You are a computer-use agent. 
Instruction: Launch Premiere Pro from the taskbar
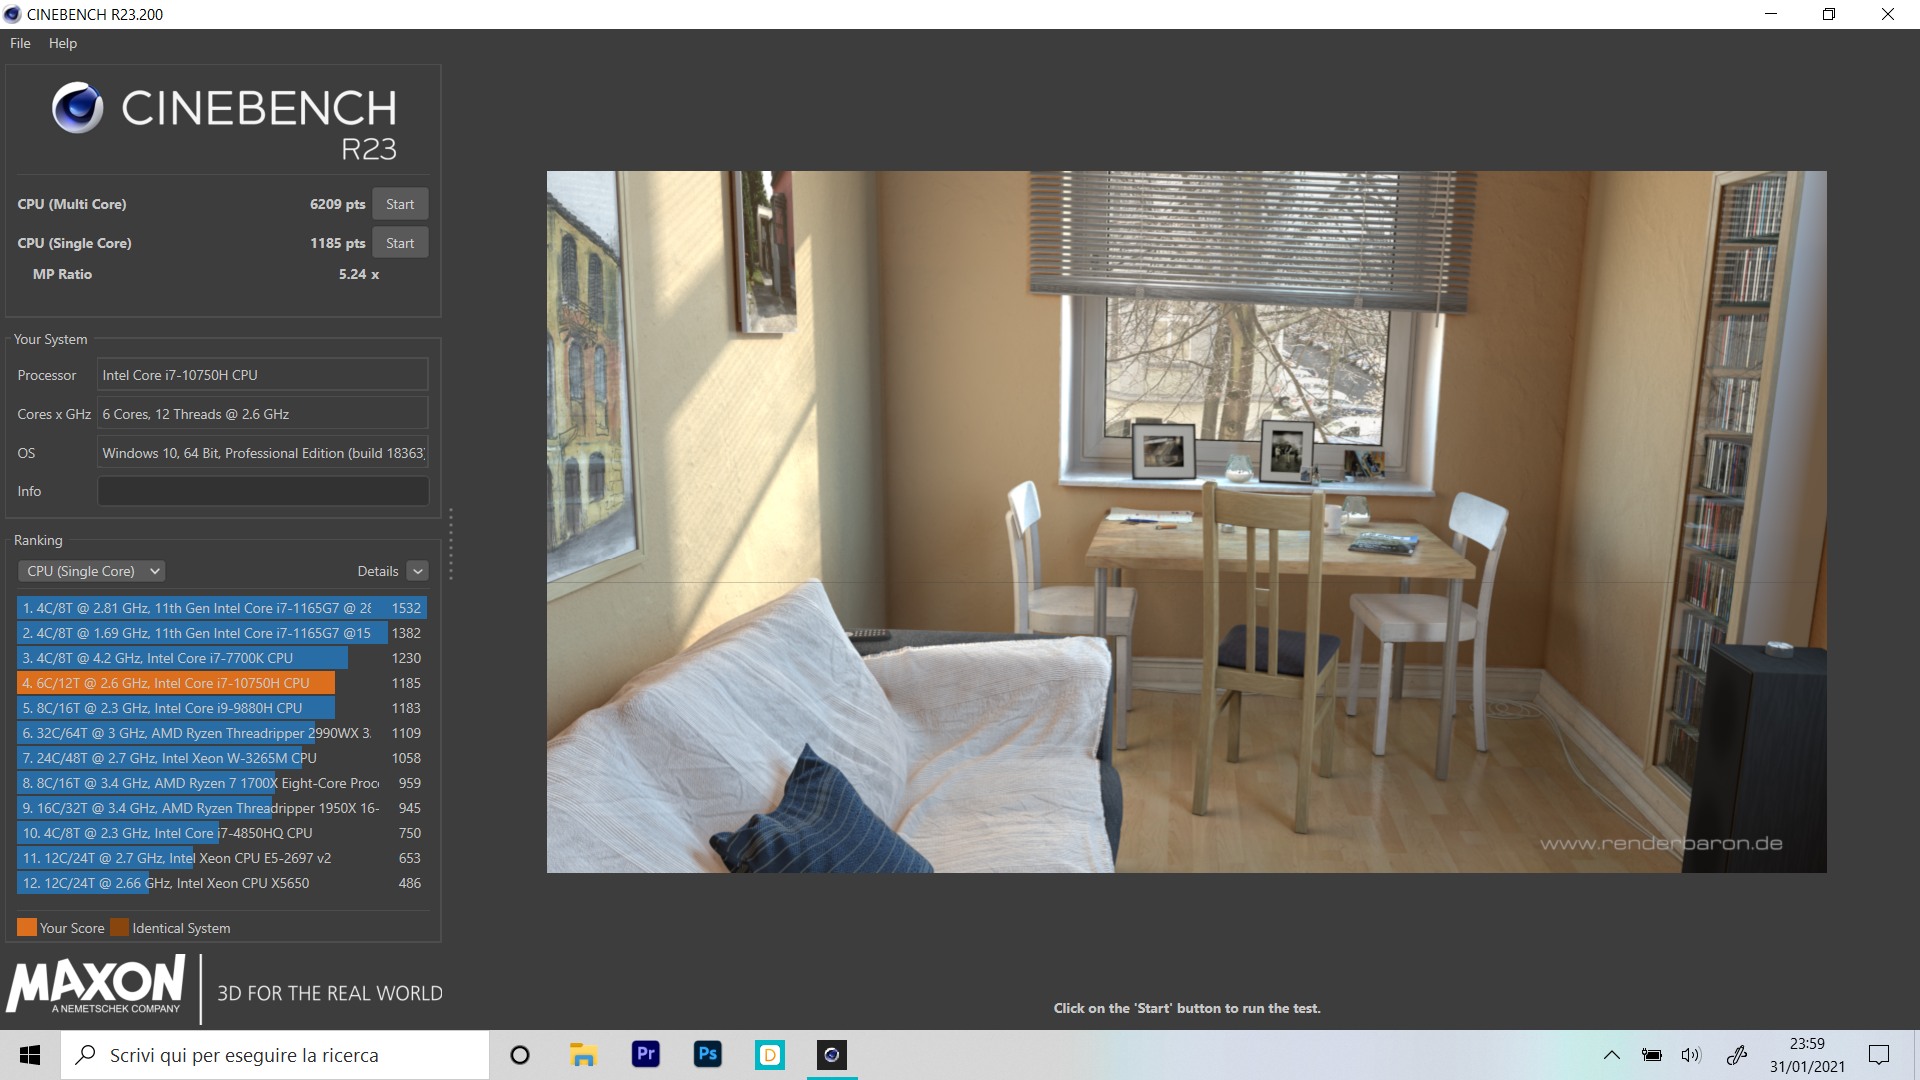point(646,1055)
